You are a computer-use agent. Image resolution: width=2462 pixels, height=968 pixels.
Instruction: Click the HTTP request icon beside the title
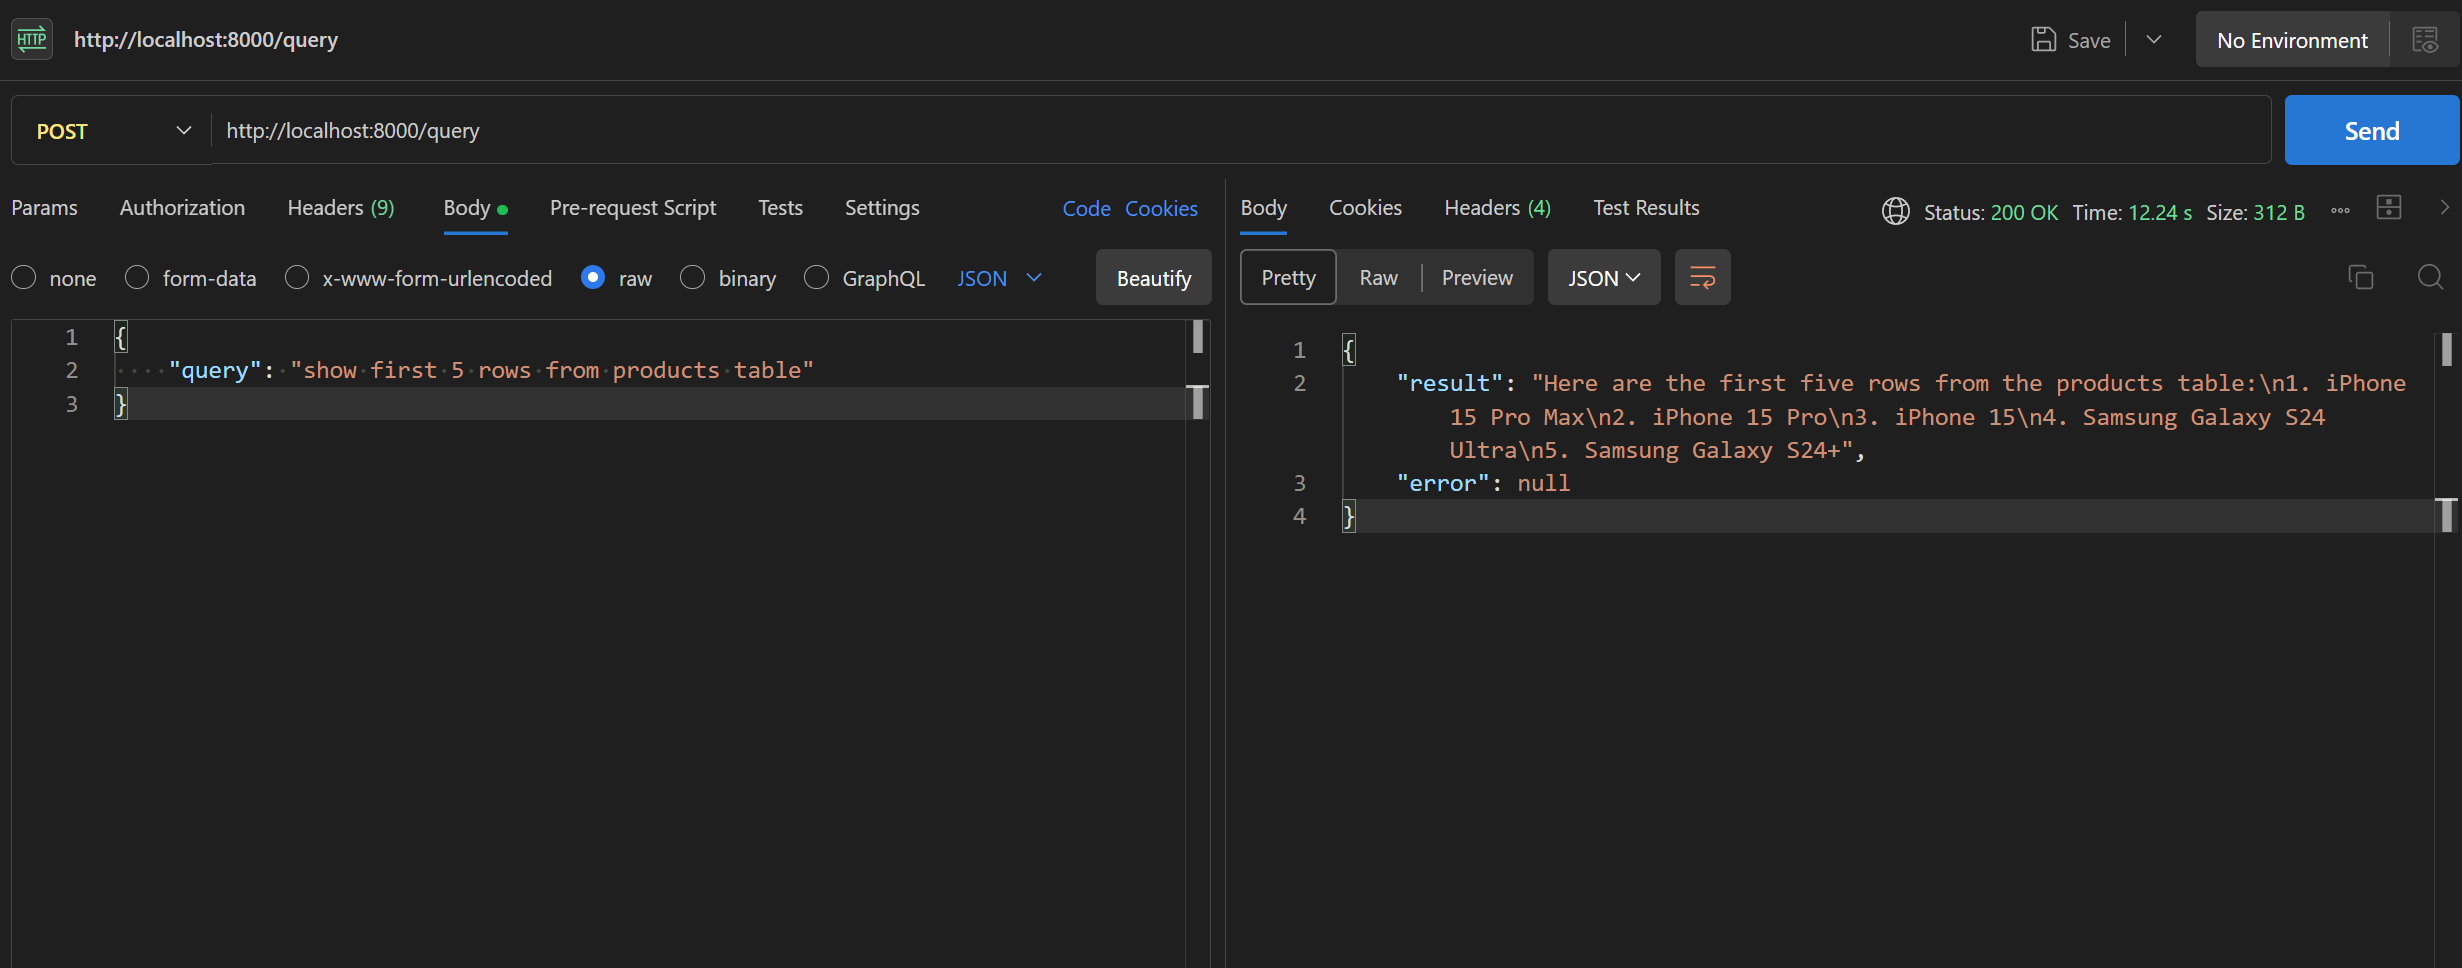(32, 40)
